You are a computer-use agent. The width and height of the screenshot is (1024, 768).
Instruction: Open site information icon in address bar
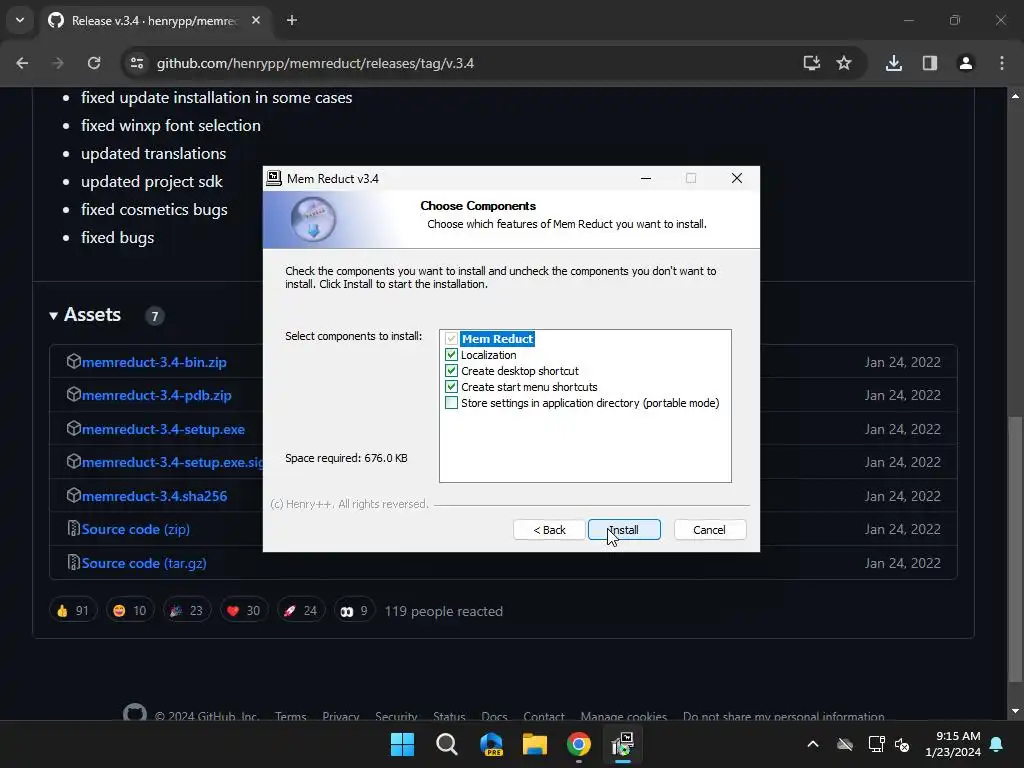[137, 63]
